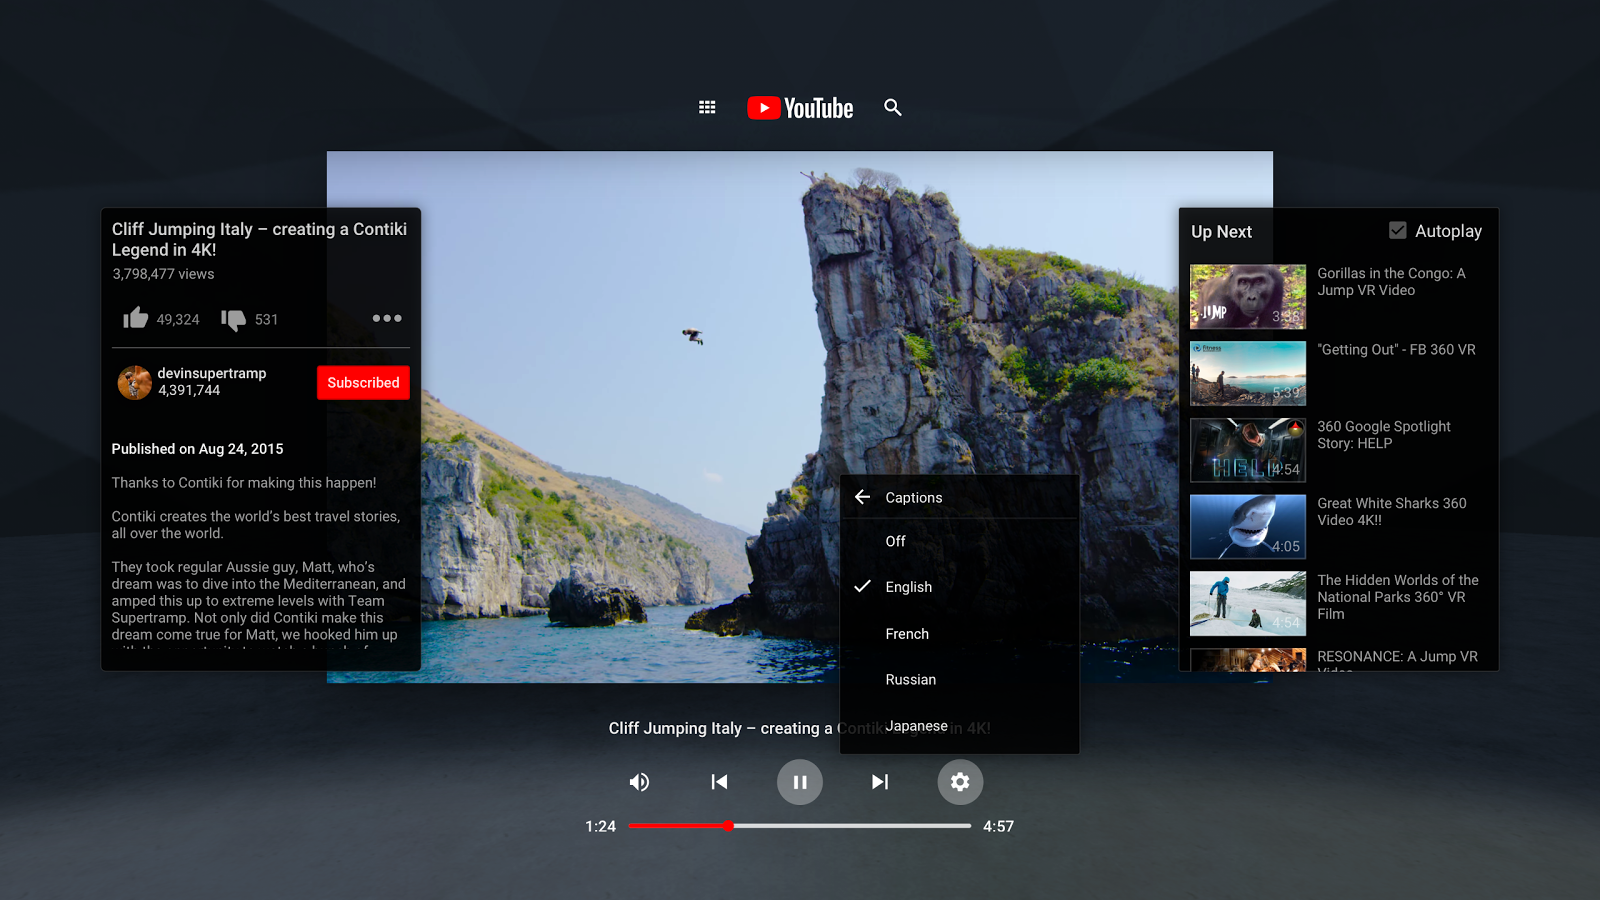Like the video with the thumbs up icon
Screen dimensions: 1600x900
pyautogui.click(x=134, y=318)
